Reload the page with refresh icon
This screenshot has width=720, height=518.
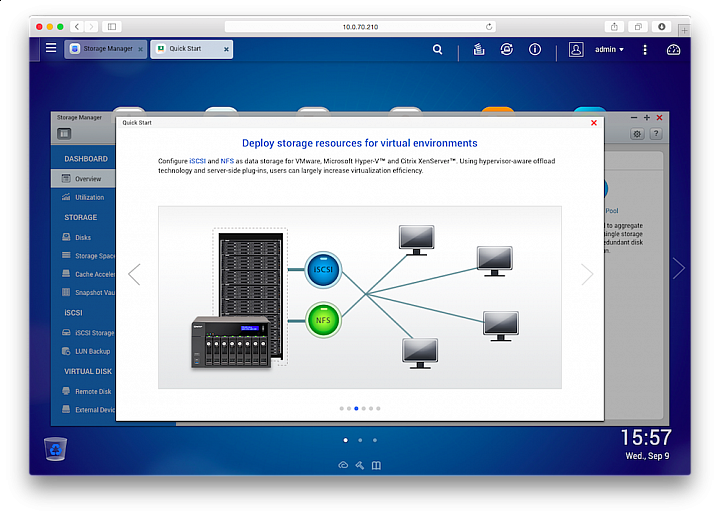[x=489, y=27]
